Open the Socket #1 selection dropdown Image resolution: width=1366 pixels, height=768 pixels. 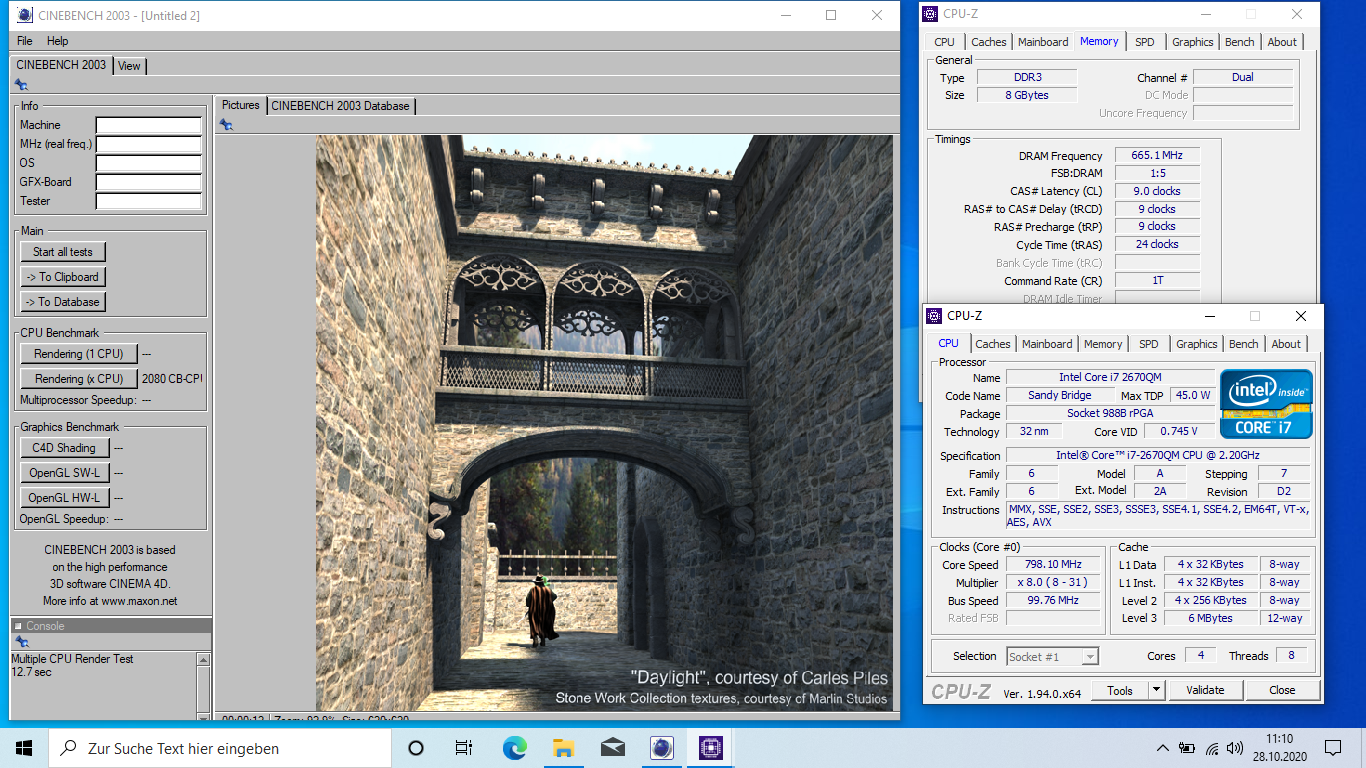1053,656
